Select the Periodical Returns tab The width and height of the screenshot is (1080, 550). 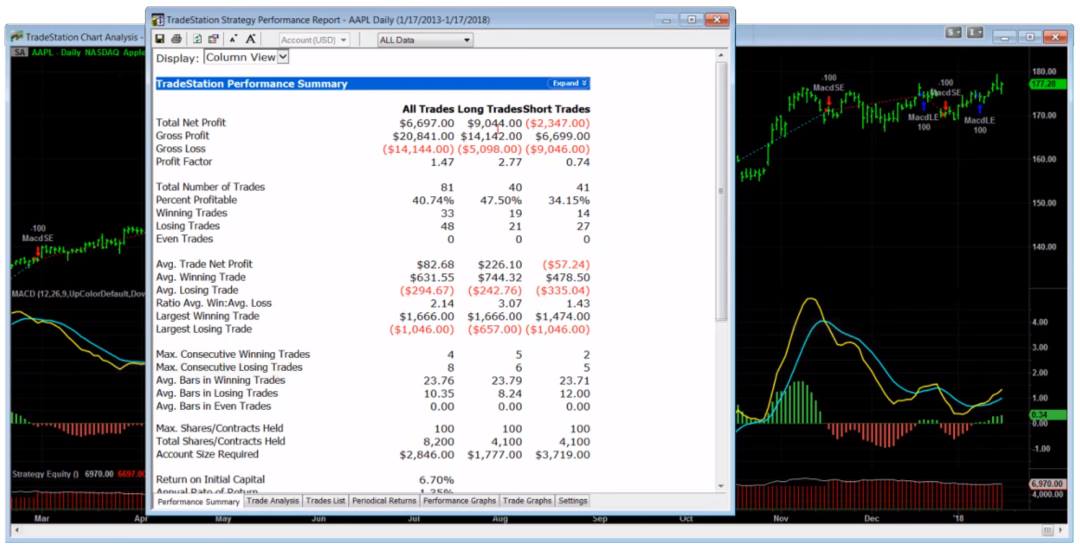[x=384, y=501]
